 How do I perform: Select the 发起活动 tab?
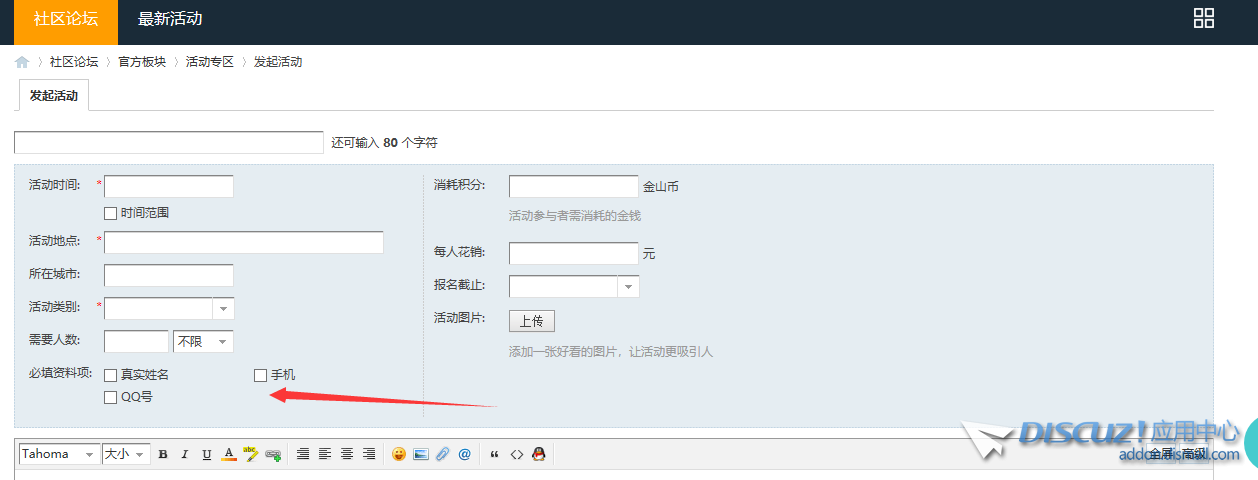(54, 96)
